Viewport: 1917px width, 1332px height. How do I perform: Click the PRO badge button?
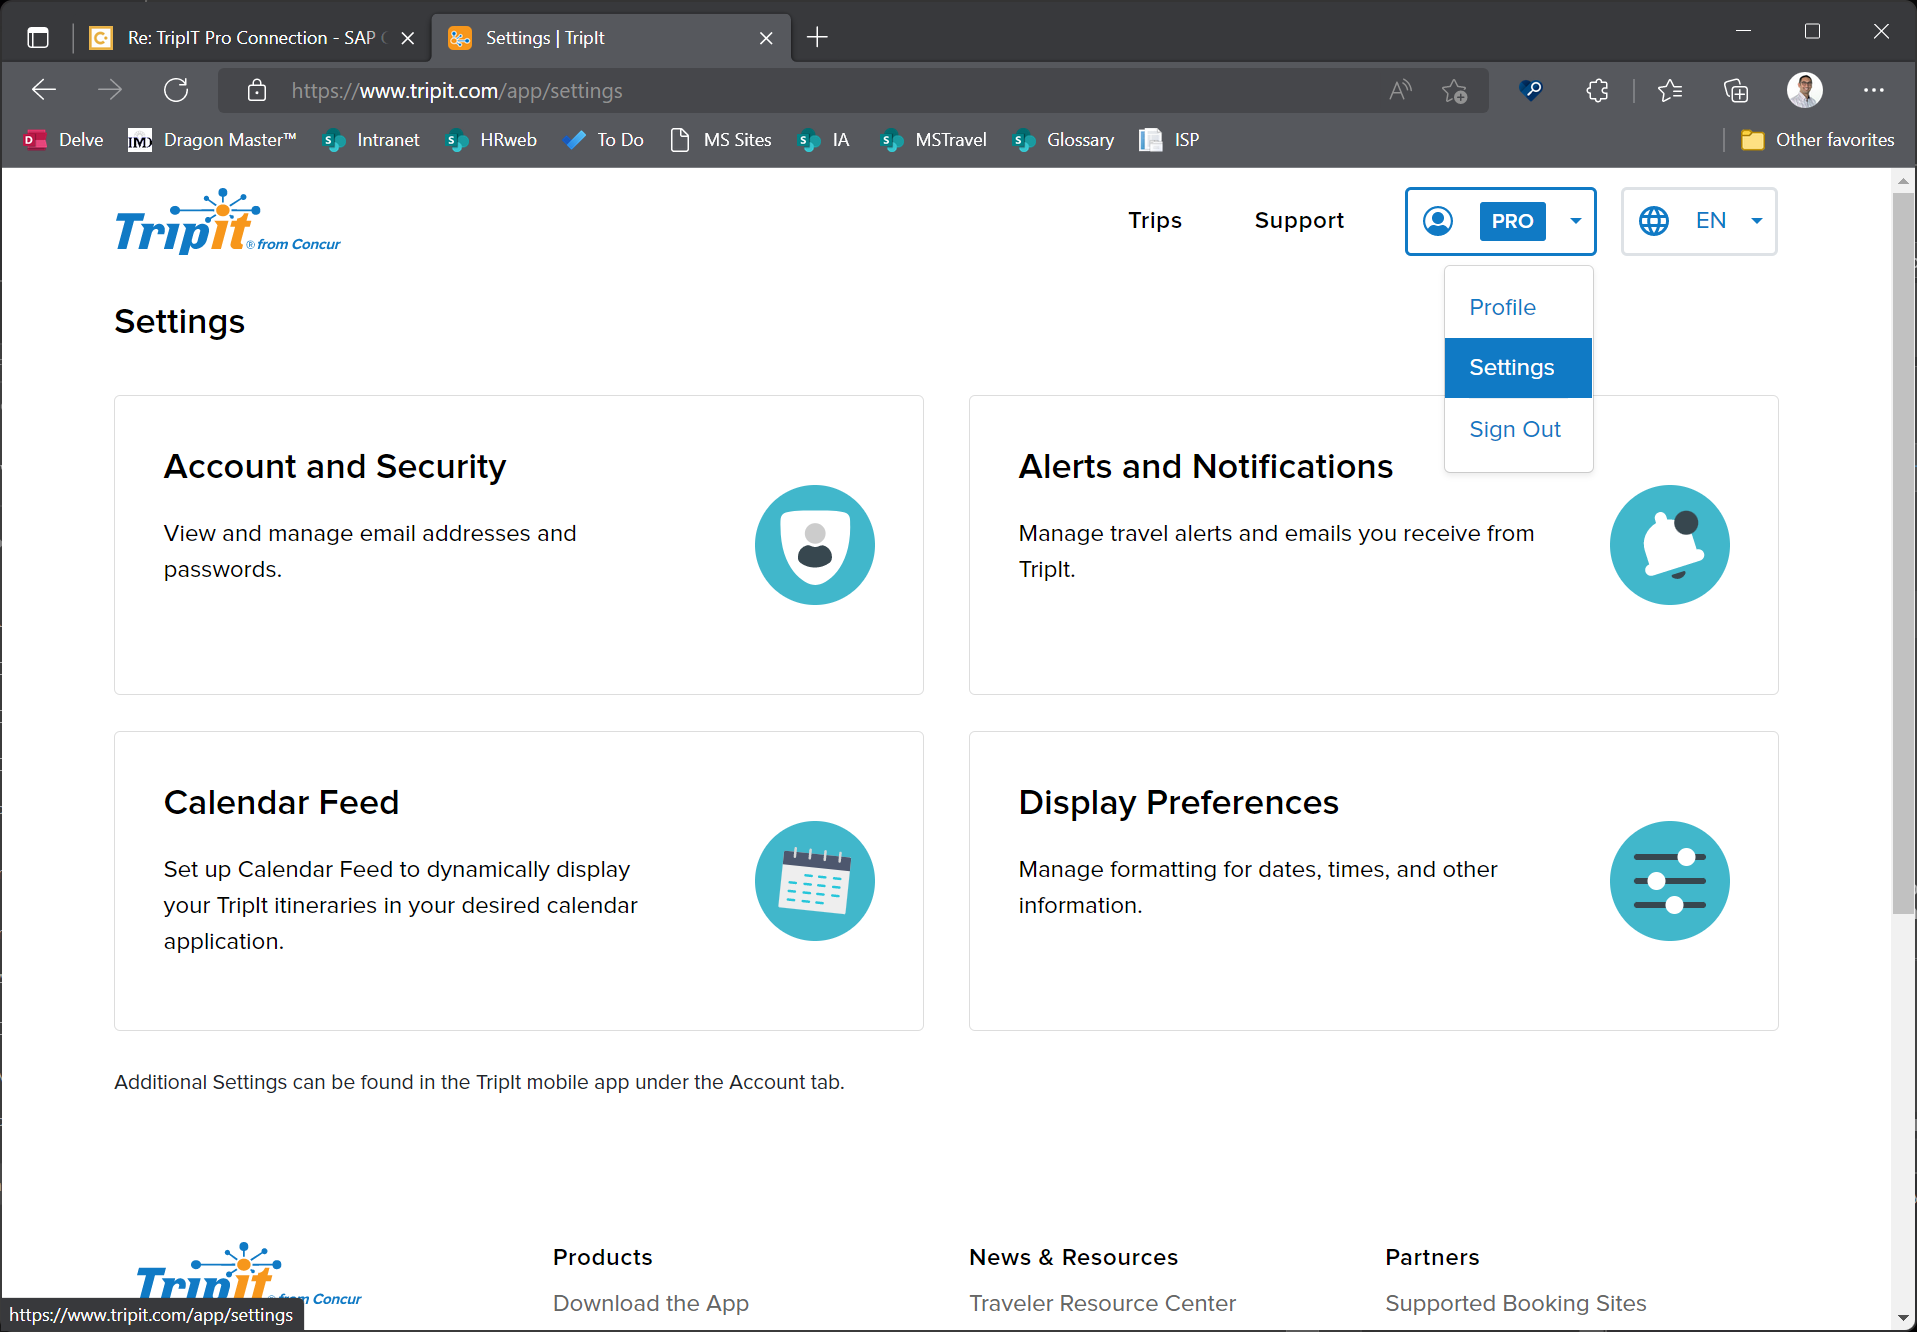click(1512, 221)
